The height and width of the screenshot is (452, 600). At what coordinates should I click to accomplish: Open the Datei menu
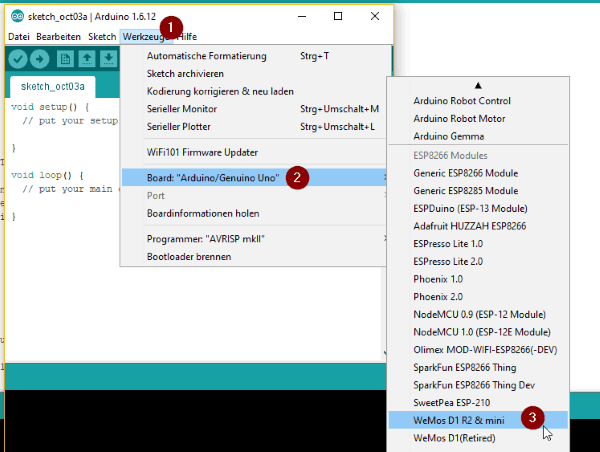(20, 36)
